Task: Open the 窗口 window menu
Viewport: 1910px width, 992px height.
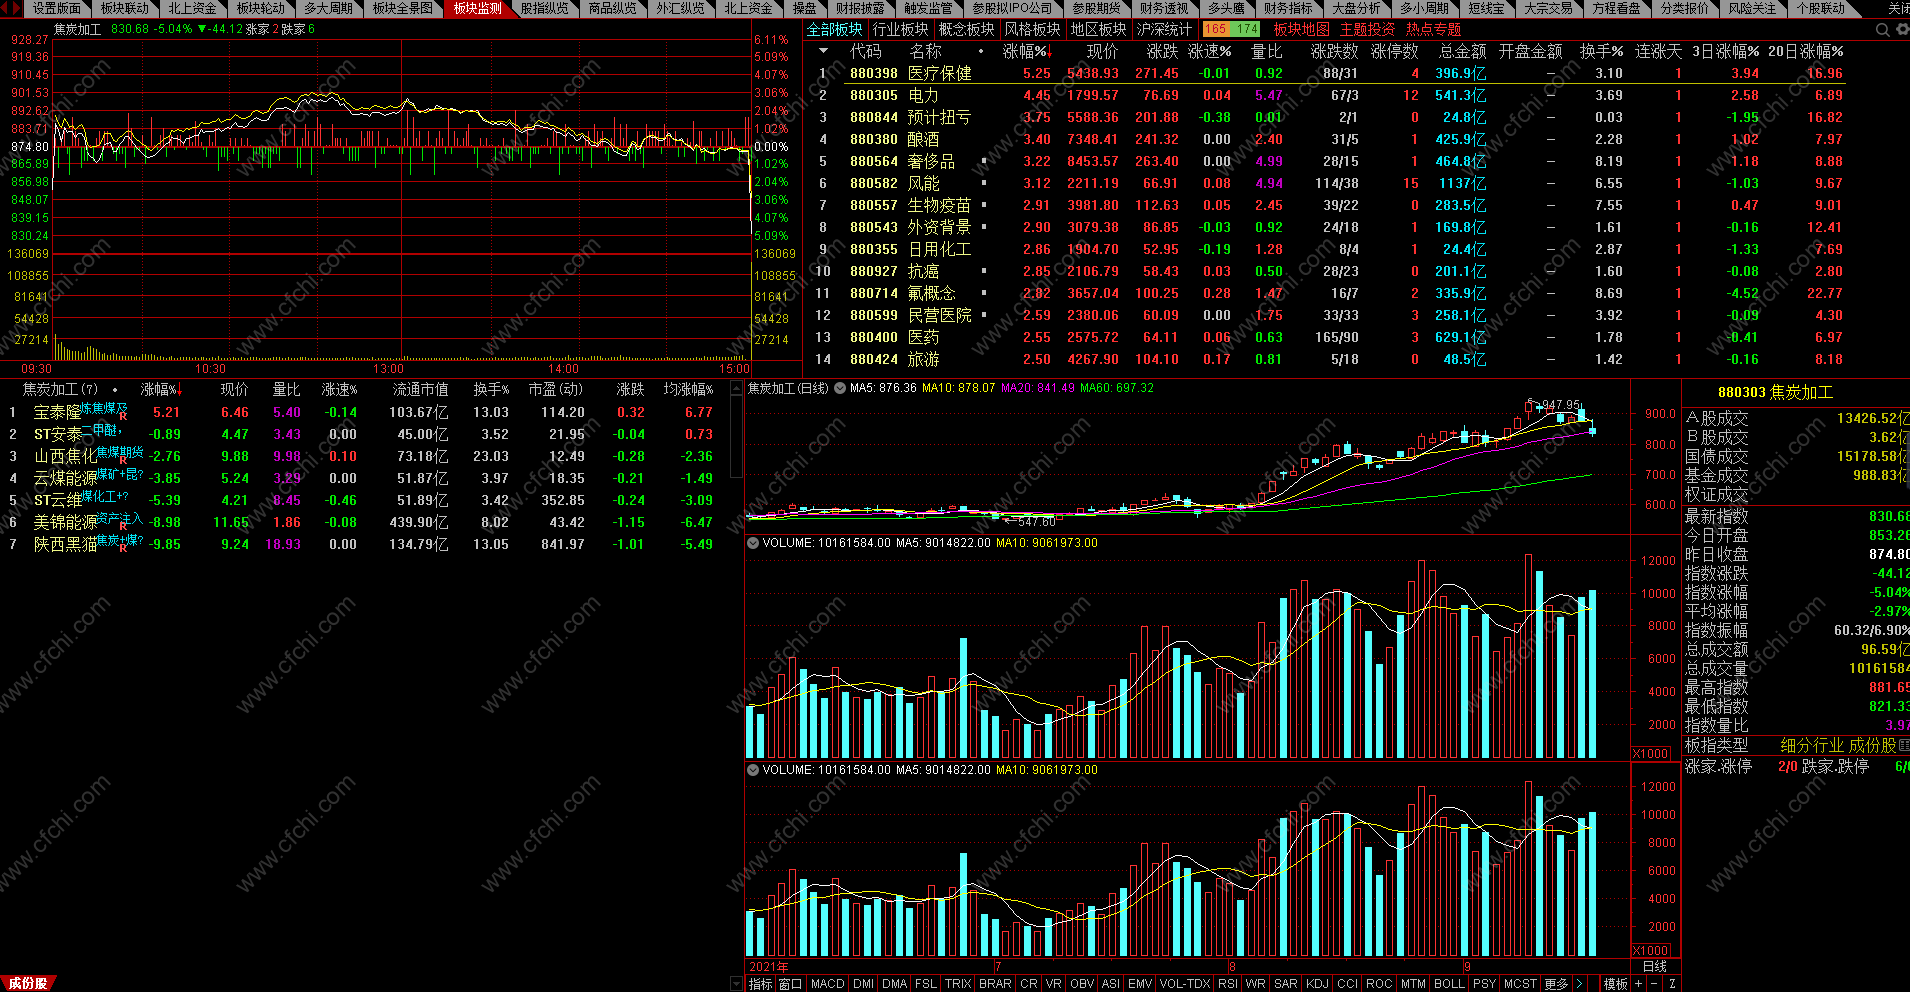Action: click(x=790, y=984)
